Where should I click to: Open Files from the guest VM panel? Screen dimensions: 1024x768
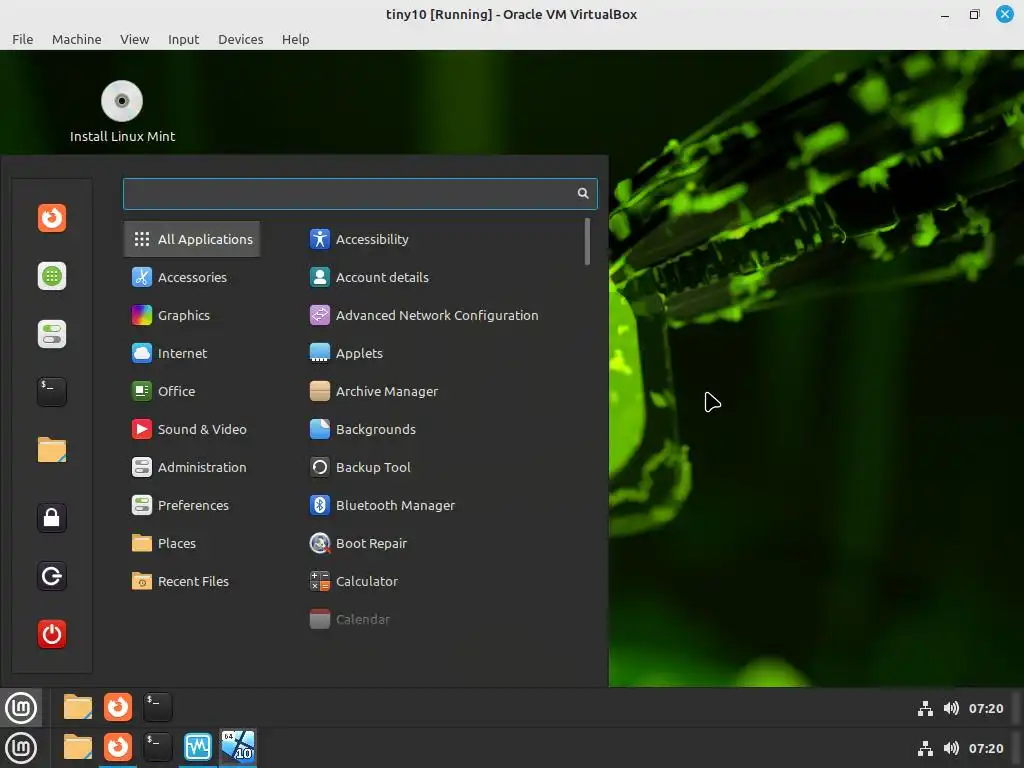point(78,707)
